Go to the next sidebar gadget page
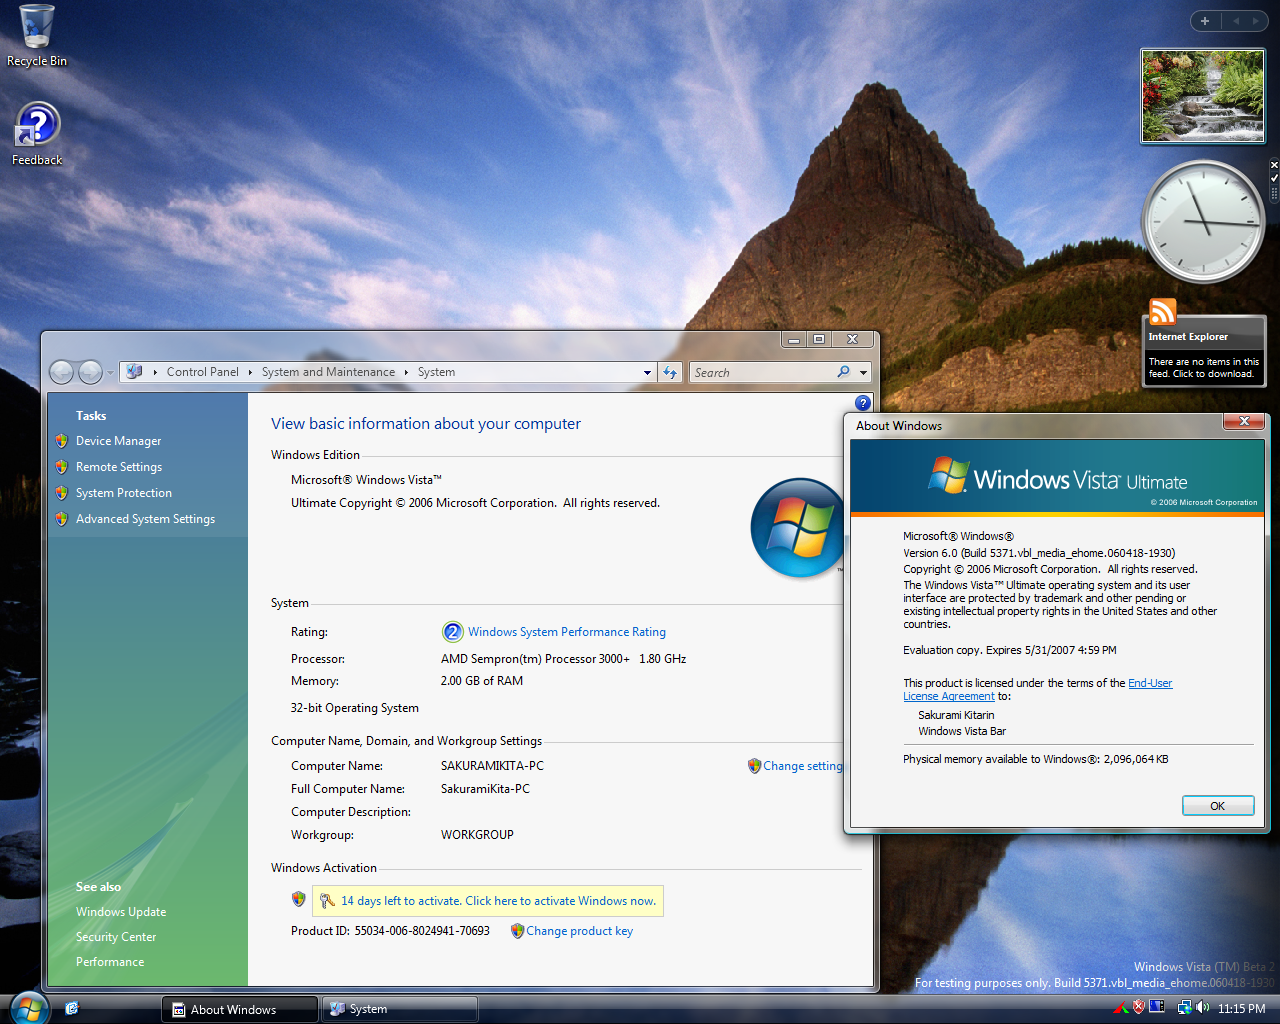Screen dimensions: 1280x1024 (1256, 21)
